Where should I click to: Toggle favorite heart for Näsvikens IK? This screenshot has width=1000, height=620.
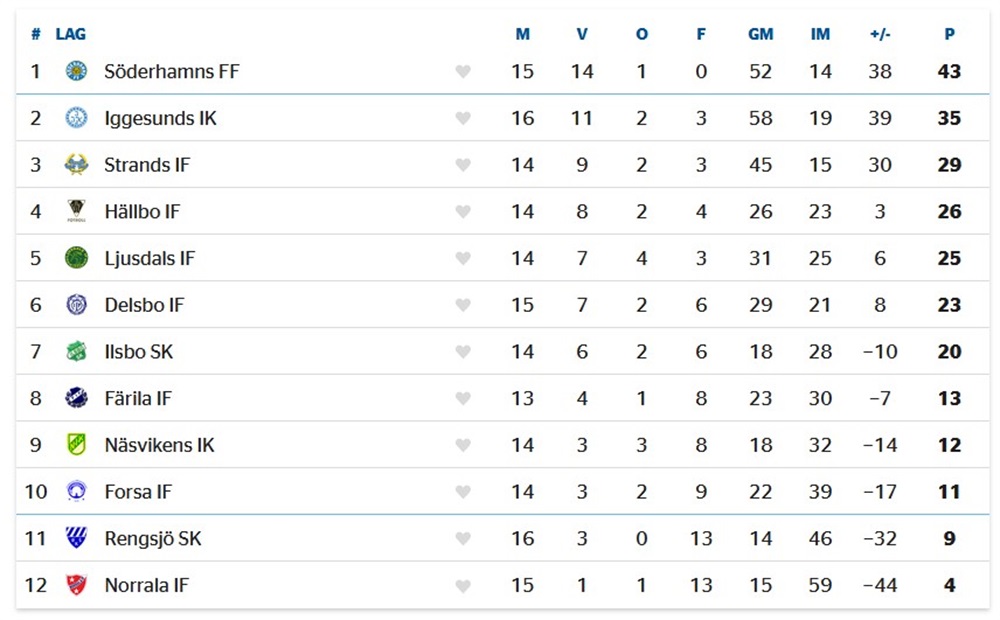point(463,445)
